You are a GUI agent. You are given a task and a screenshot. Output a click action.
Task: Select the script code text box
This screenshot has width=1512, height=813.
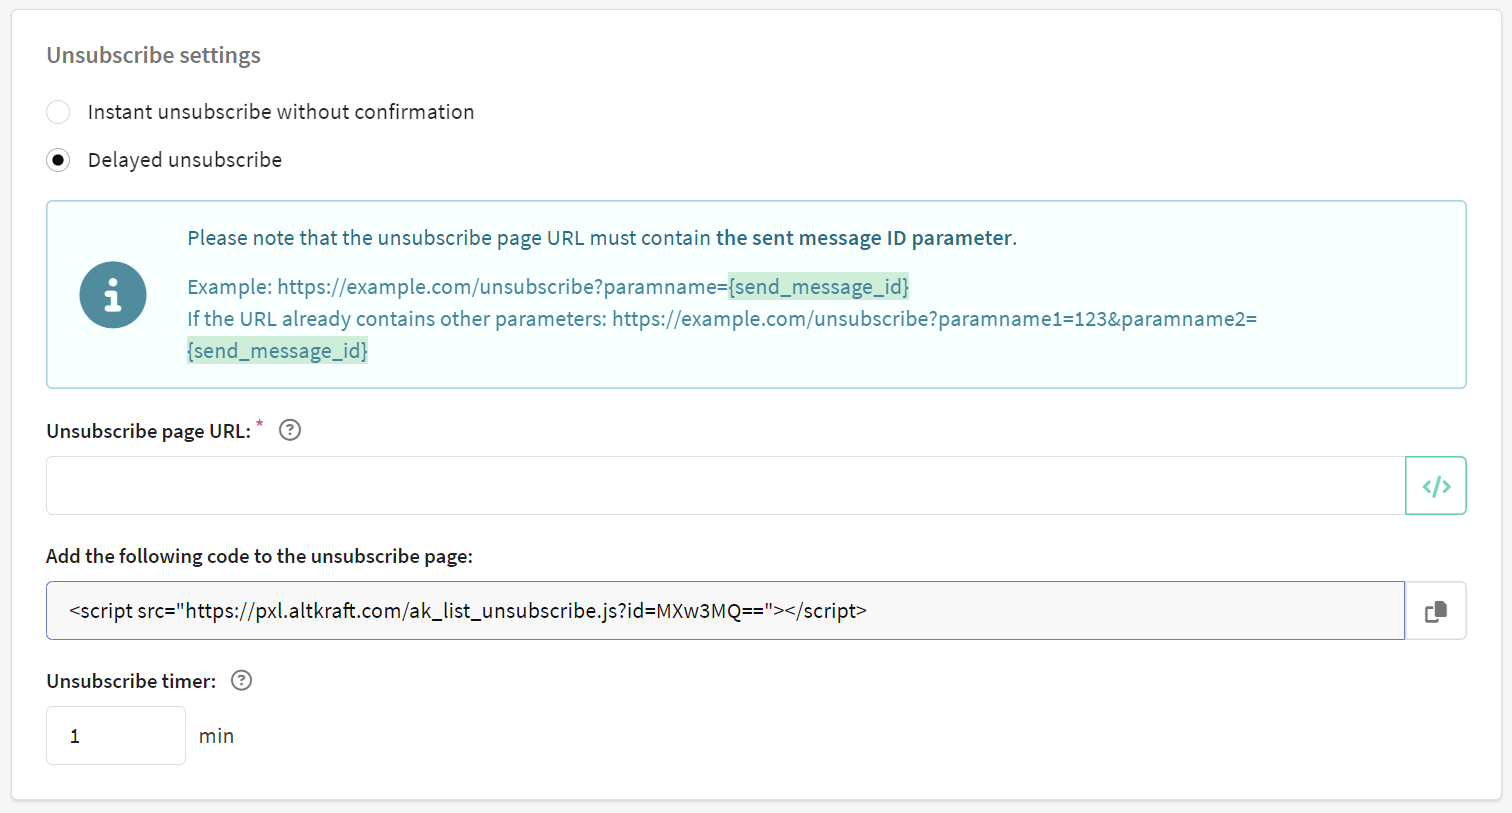point(726,611)
